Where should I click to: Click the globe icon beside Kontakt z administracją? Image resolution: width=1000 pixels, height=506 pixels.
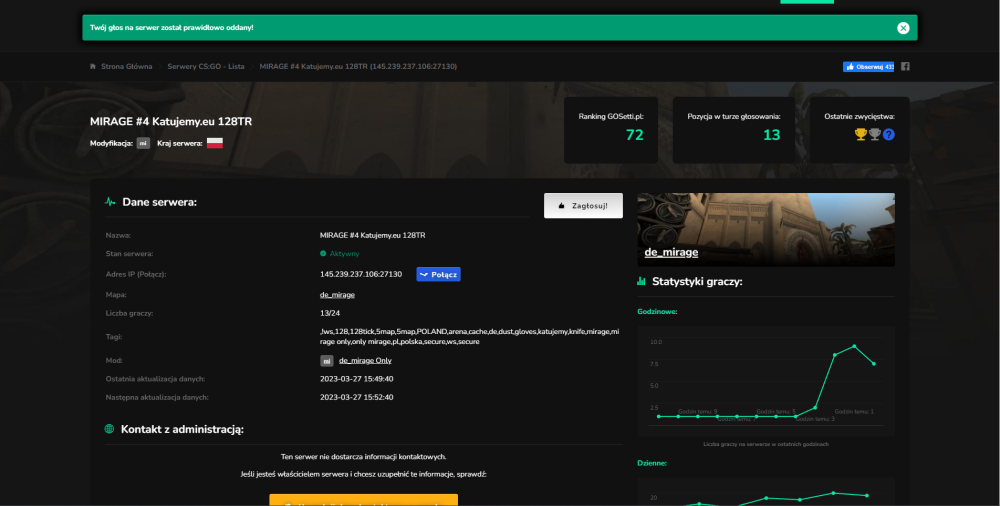(110, 429)
